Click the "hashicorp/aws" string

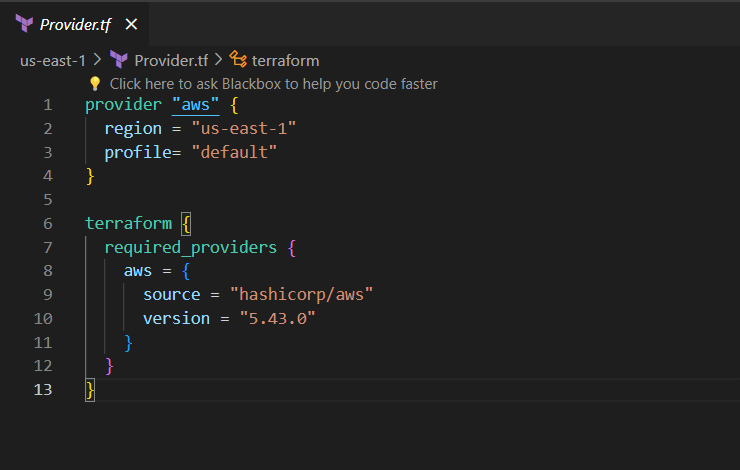point(301,294)
